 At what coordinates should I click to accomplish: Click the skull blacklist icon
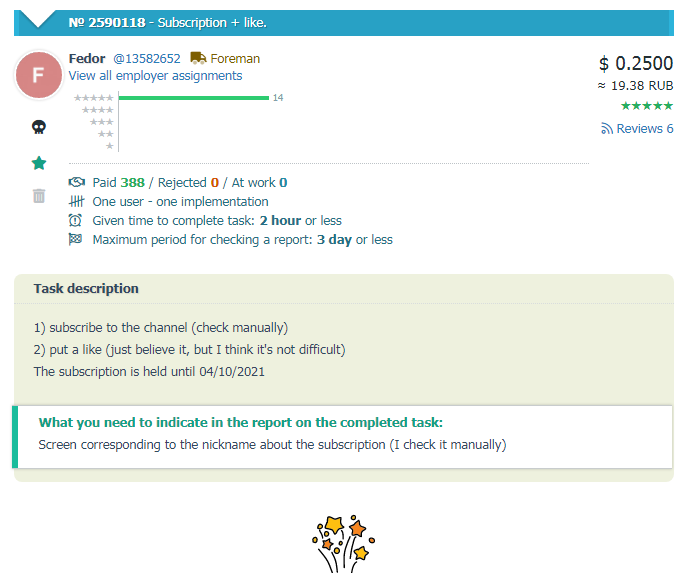39,127
